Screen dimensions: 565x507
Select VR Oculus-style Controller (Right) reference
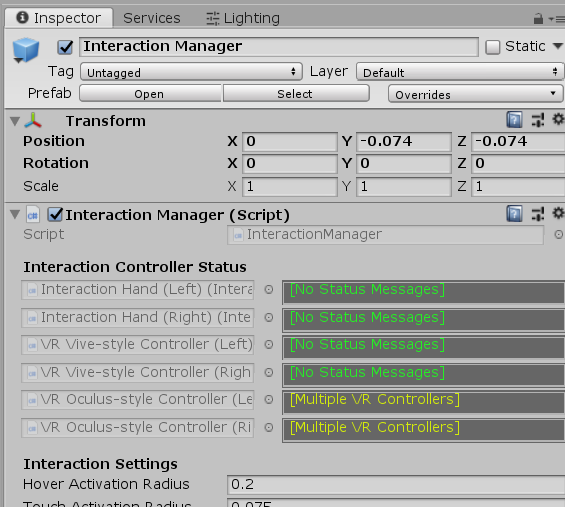coord(138,427)
